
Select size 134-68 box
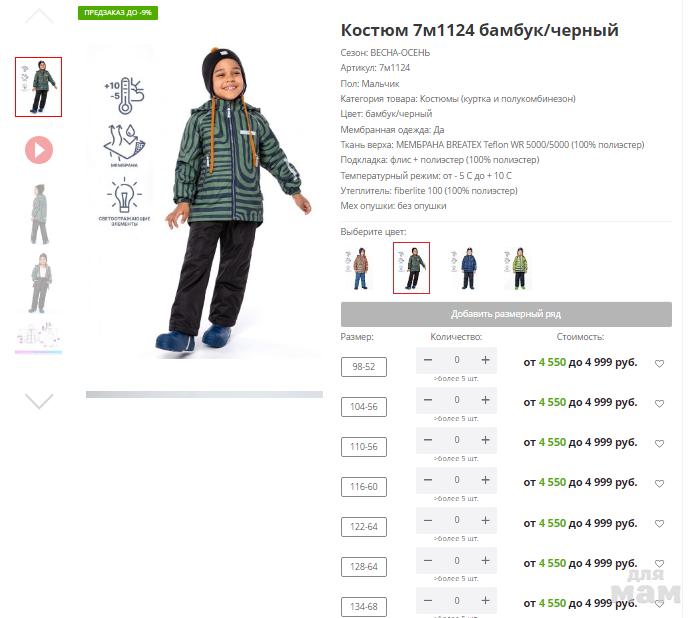[364, 607]
